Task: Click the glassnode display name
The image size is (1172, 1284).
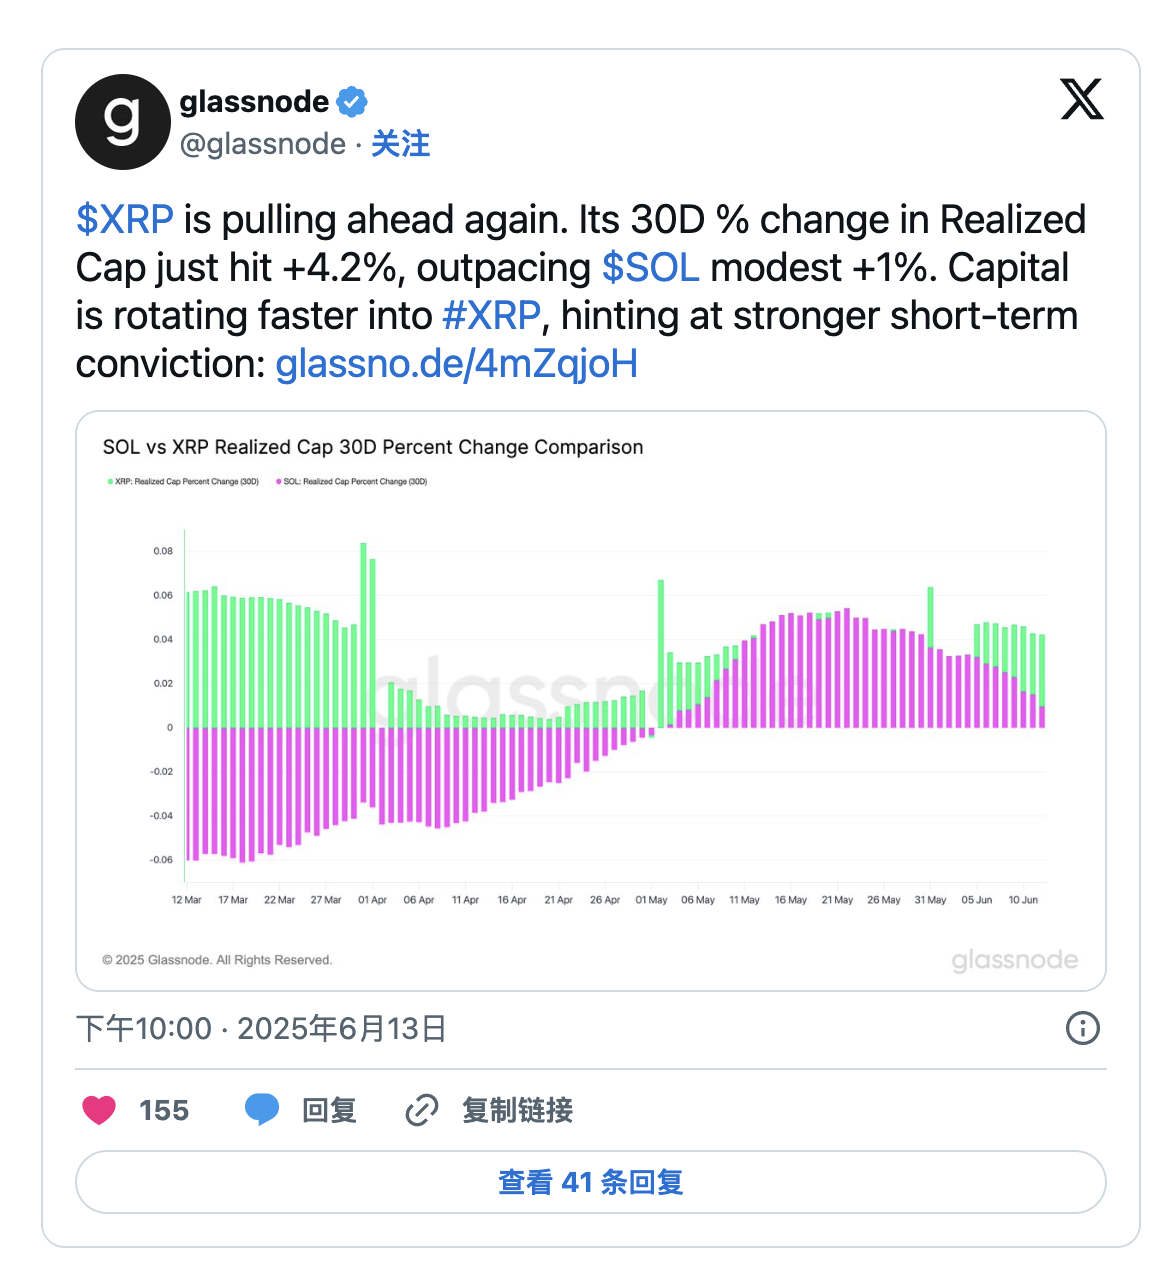Action: tap(254, 102)
